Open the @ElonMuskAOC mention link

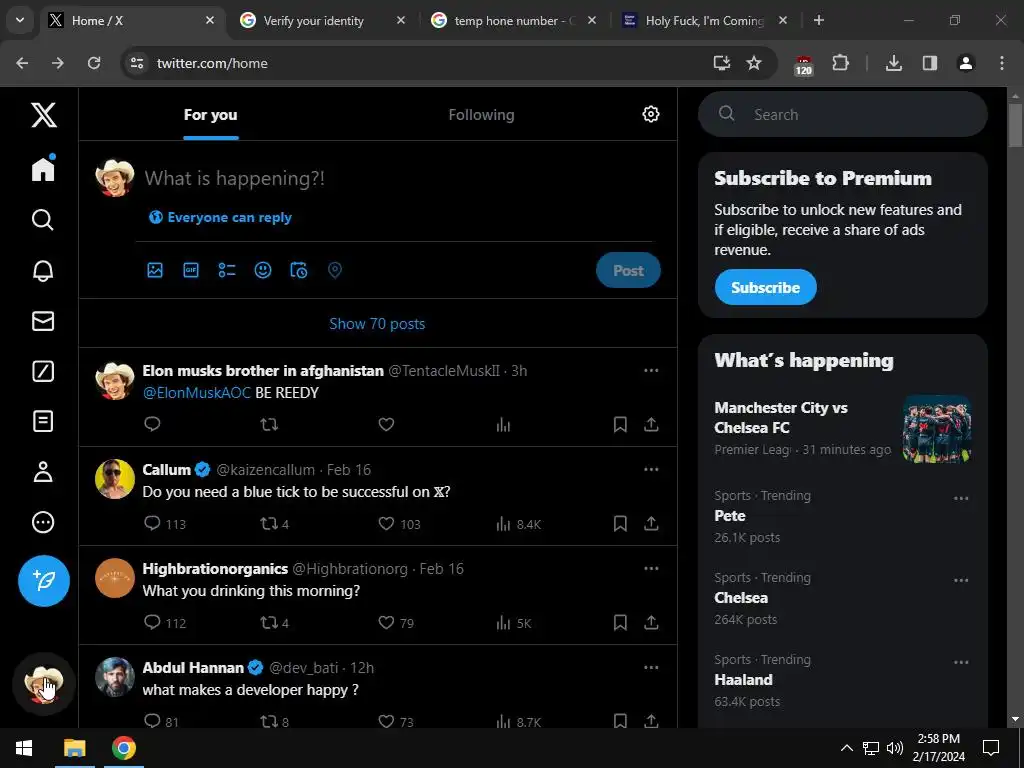tap(197, 393)
